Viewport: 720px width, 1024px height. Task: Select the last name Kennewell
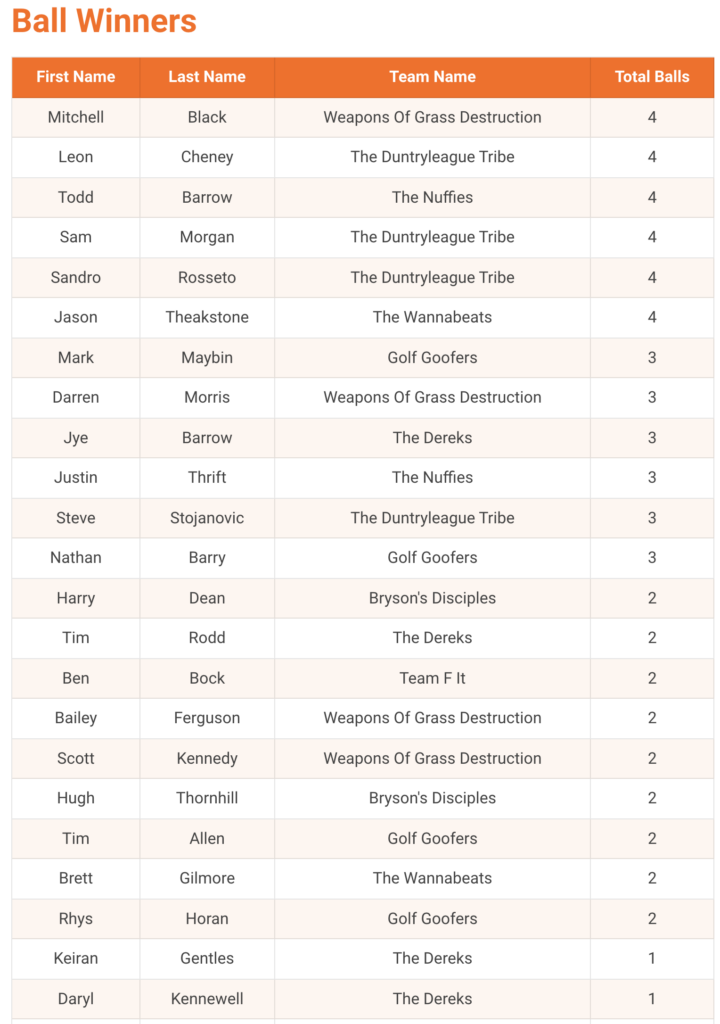click(x=207, y=999)
